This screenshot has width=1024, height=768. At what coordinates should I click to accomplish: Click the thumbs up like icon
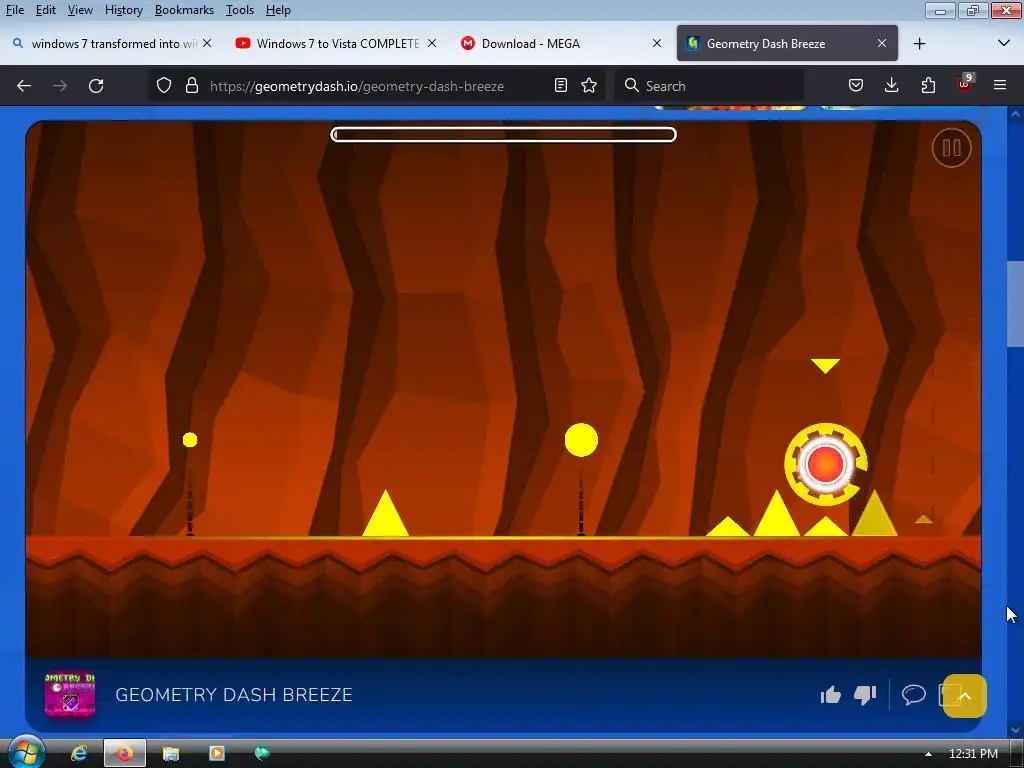830,695
